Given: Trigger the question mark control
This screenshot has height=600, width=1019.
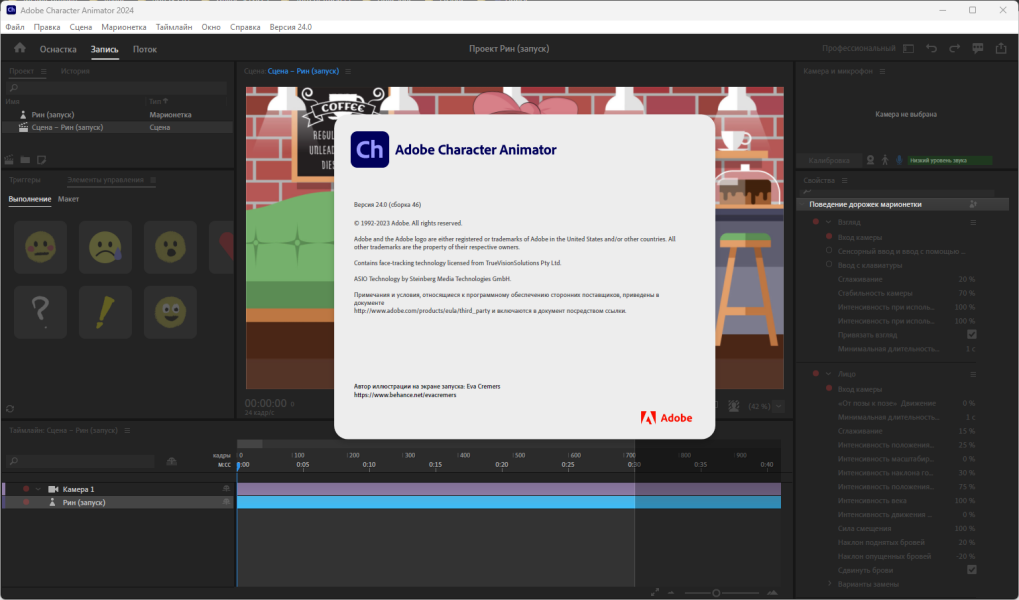Looking at the screenshot, I should [x=40, y=312].
